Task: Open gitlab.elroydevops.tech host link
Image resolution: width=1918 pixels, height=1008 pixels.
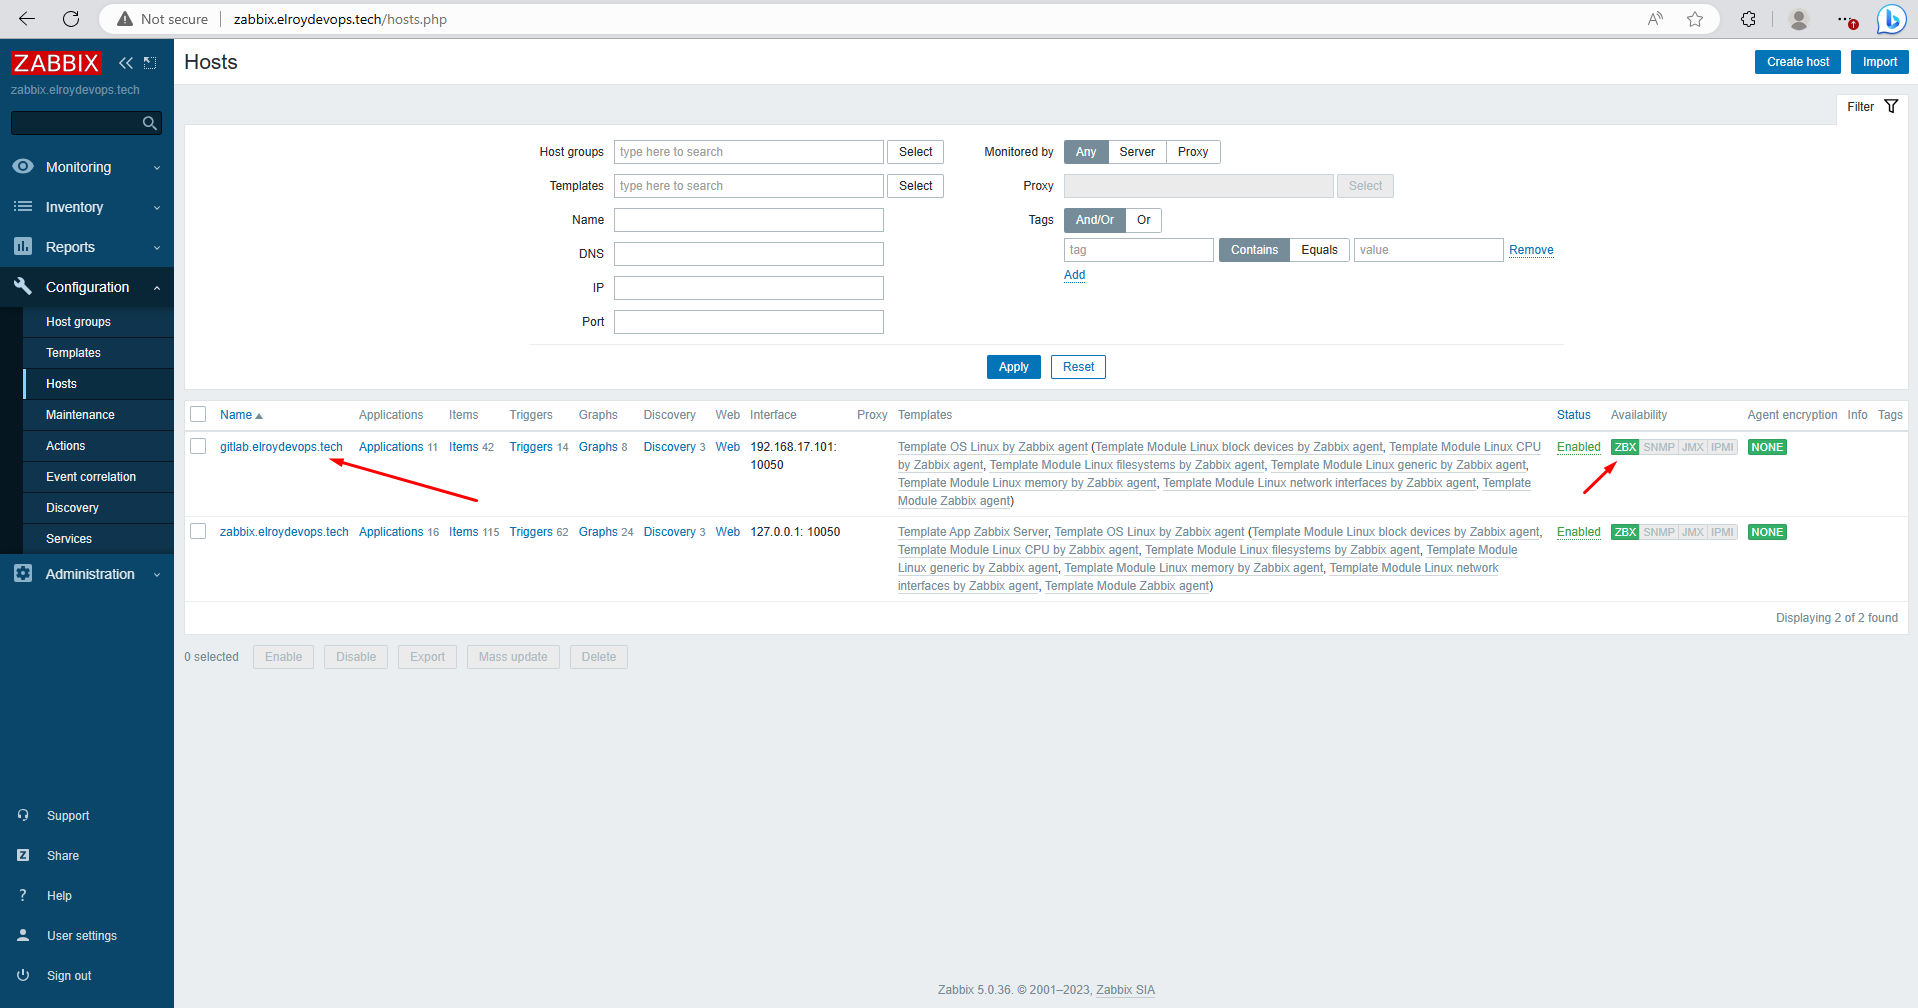Action: point(281,447)
